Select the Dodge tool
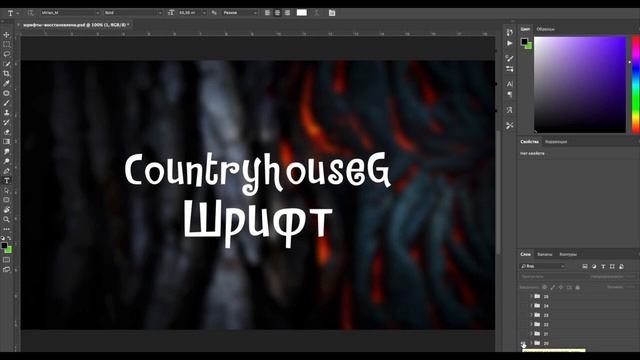The height and width of the screenshot is (360, 640). [x=7, y=161]
